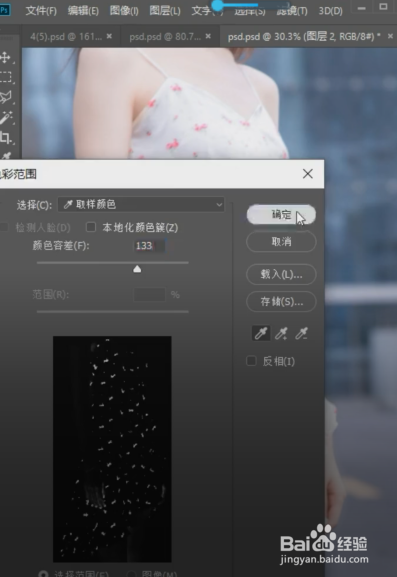Click the 存储(S)... button
The height and width of the screenshot is (577, 397).
(281, 302)
